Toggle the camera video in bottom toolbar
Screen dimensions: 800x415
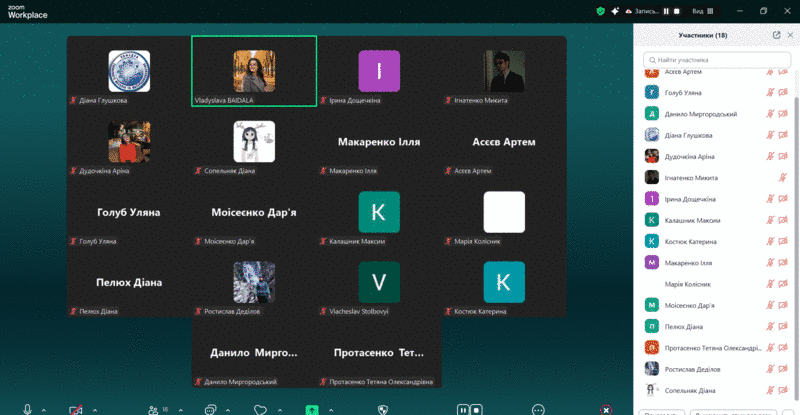75,408
